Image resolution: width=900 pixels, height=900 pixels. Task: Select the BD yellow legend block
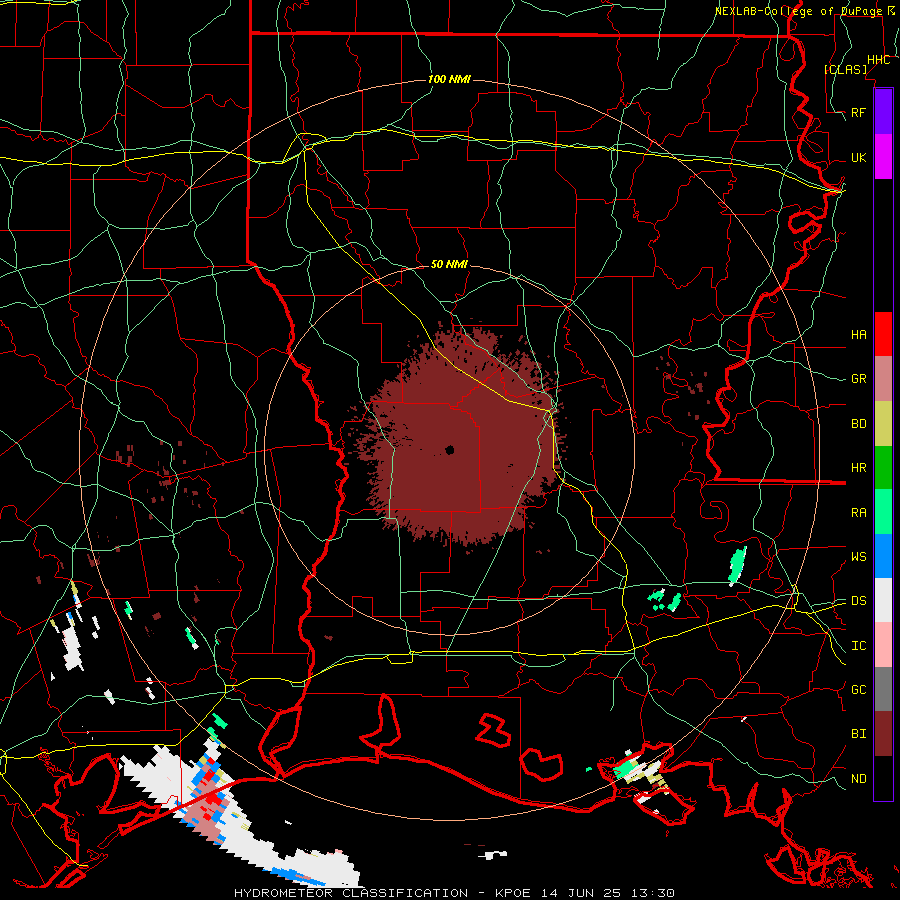[x=883, y=423]
